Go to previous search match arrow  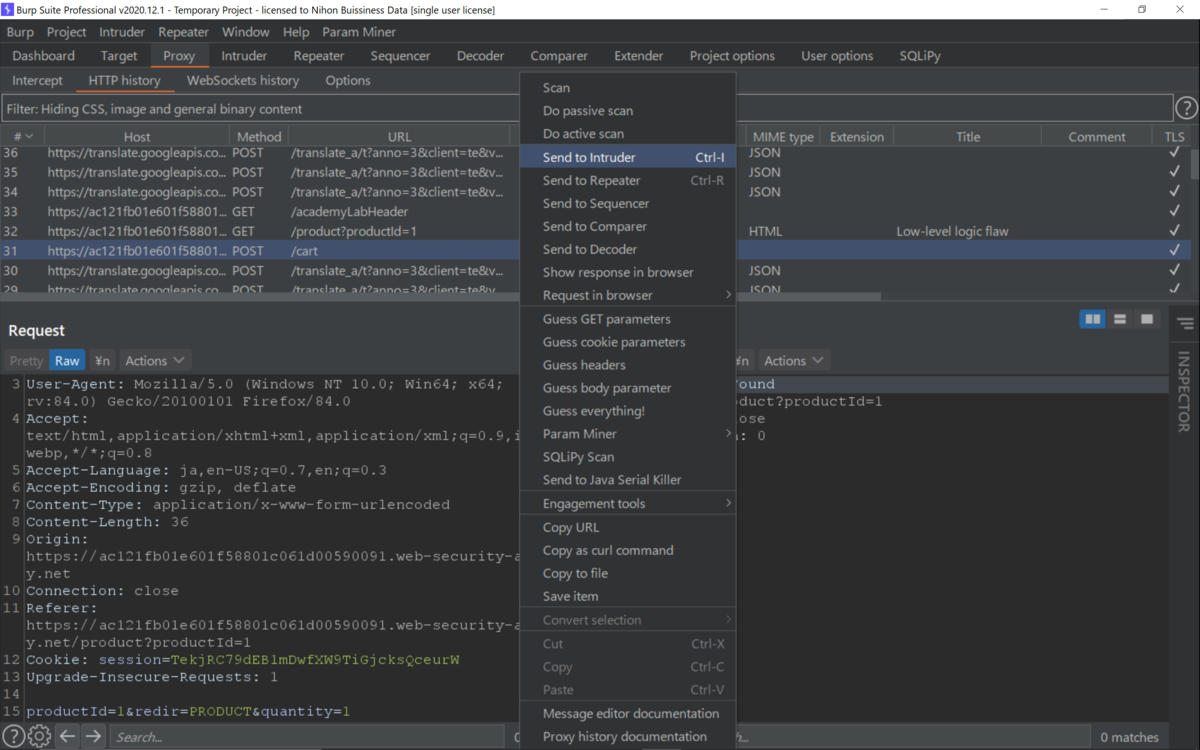click(x=67, y=737)
